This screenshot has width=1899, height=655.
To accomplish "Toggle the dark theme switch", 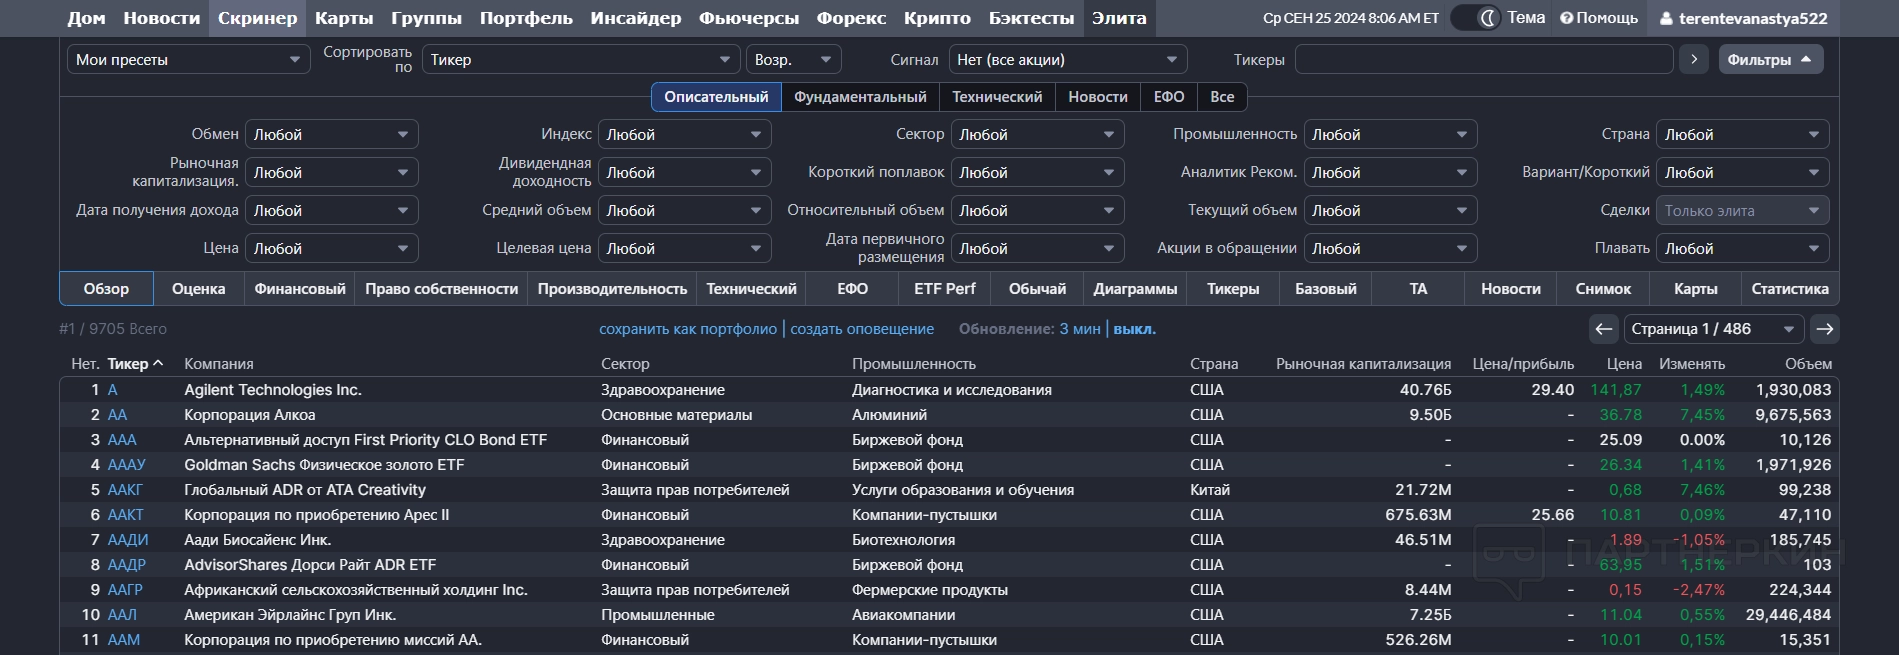I will 1475,18.
